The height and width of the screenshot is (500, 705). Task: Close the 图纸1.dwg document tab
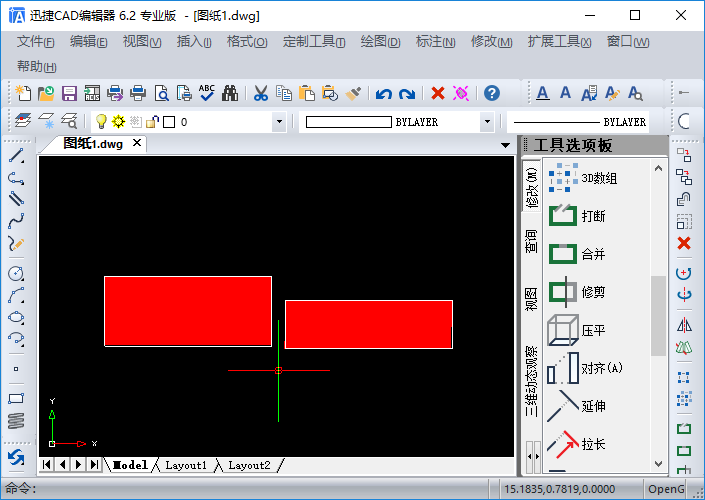pyautogui.click(x=137, y=143)
